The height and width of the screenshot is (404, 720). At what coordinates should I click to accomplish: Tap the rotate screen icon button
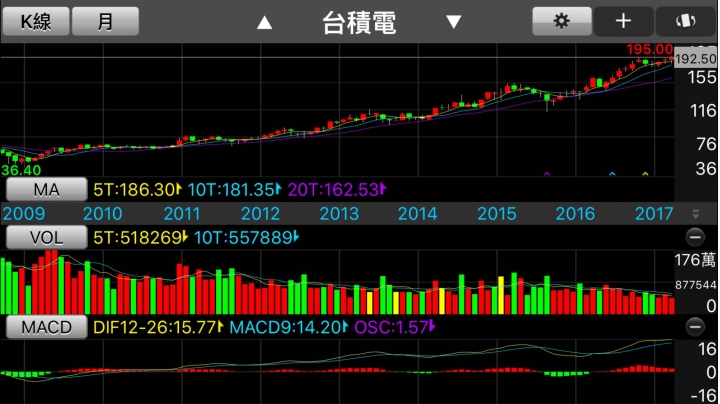[686, 21]
